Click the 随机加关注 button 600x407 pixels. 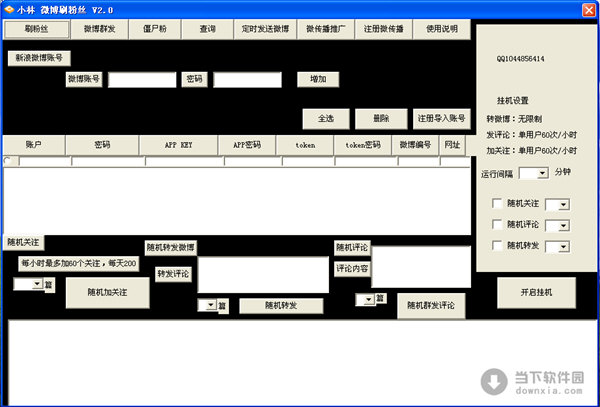[108, 293]
